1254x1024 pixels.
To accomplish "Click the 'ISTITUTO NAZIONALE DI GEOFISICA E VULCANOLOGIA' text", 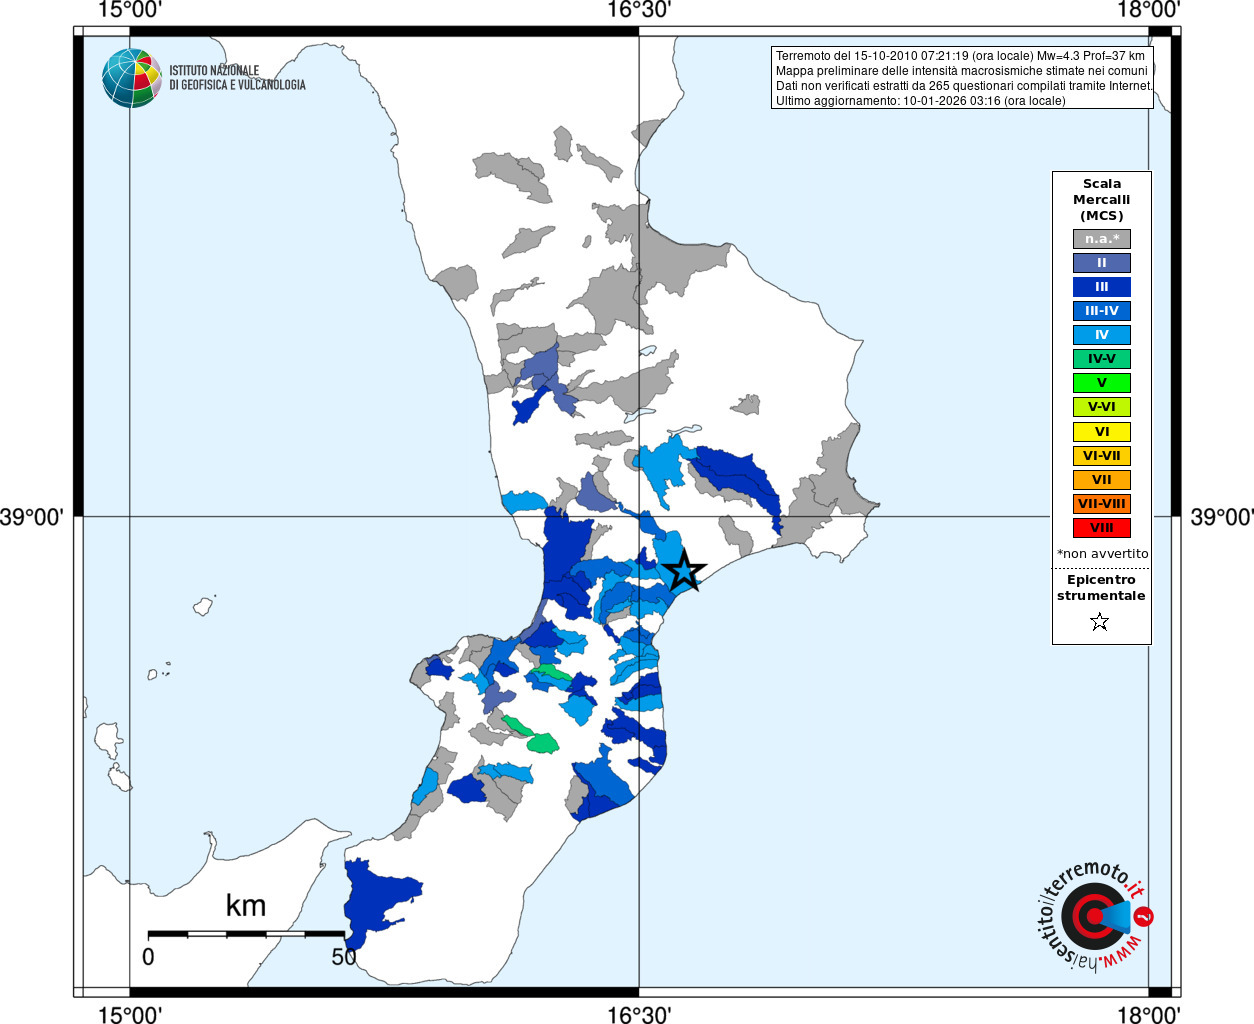I will pos(237,78).
